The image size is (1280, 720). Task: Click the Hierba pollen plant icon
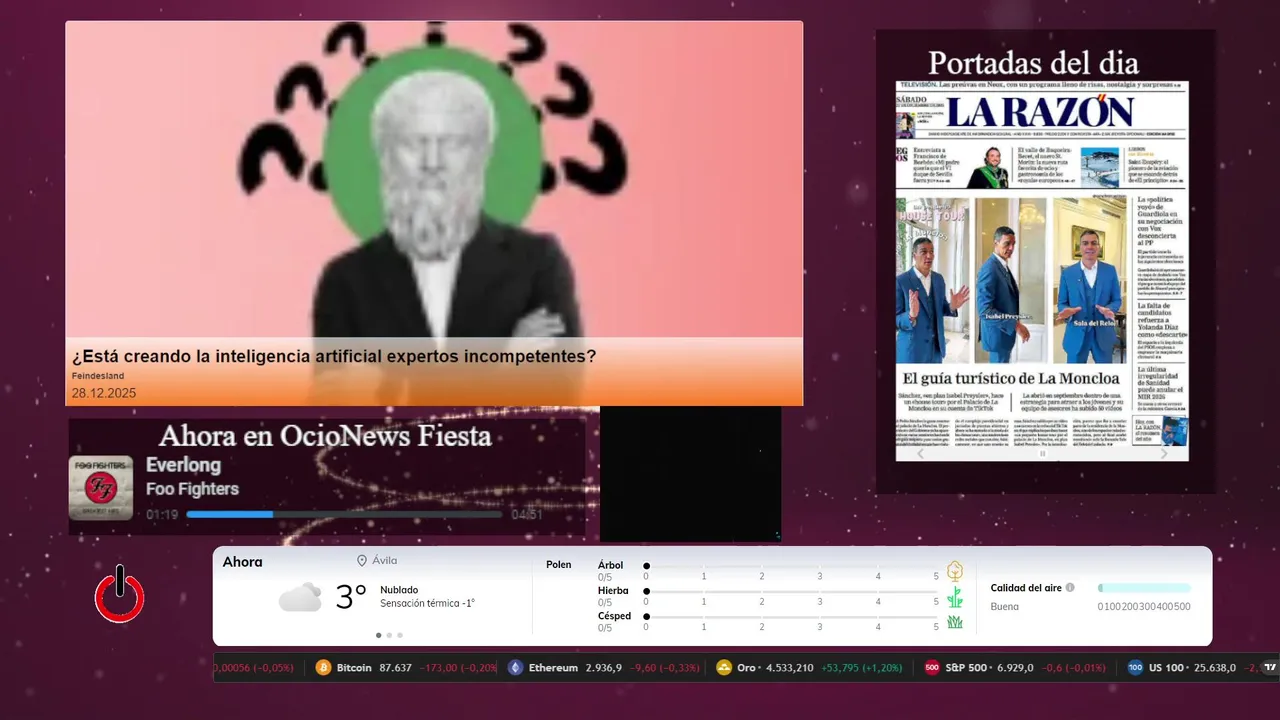[x=955, y=597]
